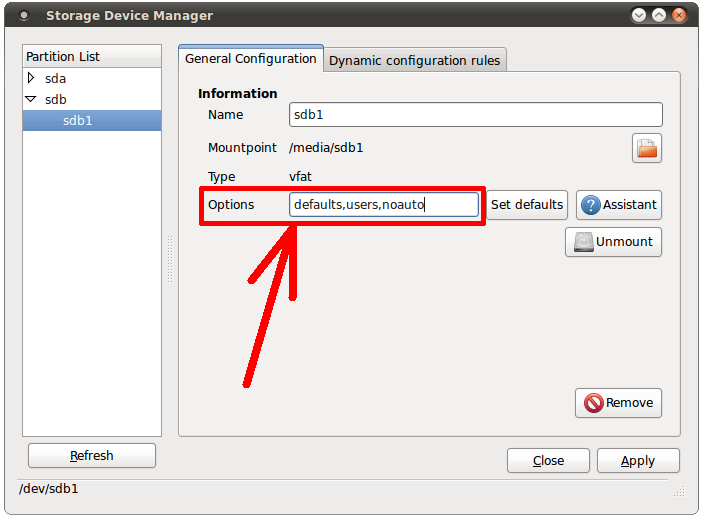Viewport: 702px width, 517px height.
Task: Click inside the Options text field
Action: coord(384,205)
